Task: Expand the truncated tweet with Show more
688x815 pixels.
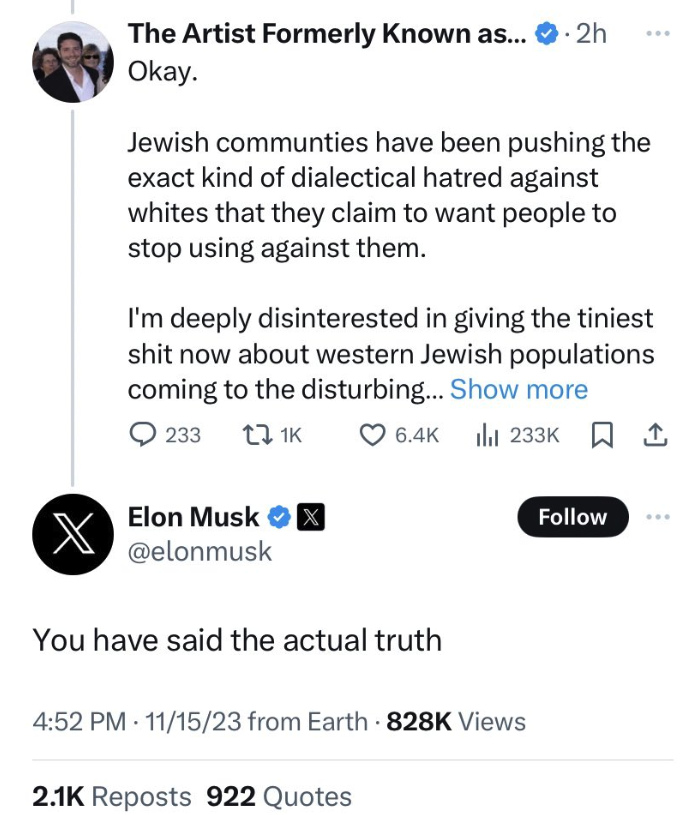Action: click(x=519, y=389)
